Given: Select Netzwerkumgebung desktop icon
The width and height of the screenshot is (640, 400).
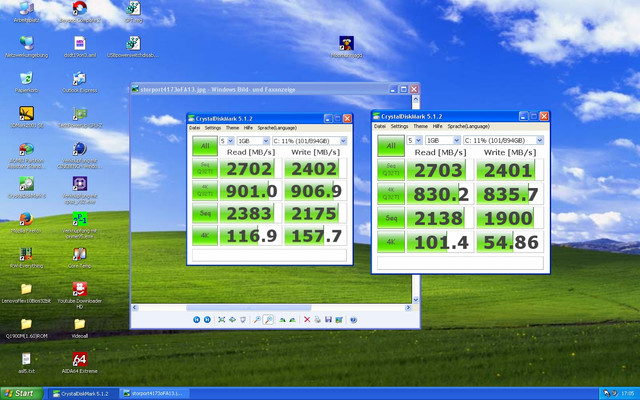Looking at the screenshot, I should point(27,47).
